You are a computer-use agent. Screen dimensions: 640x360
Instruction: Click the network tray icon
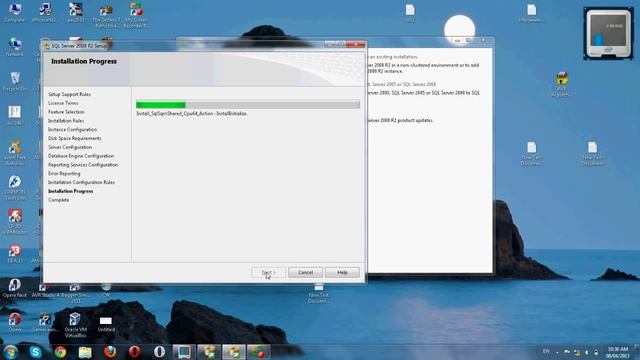click(x=577, y=352)
